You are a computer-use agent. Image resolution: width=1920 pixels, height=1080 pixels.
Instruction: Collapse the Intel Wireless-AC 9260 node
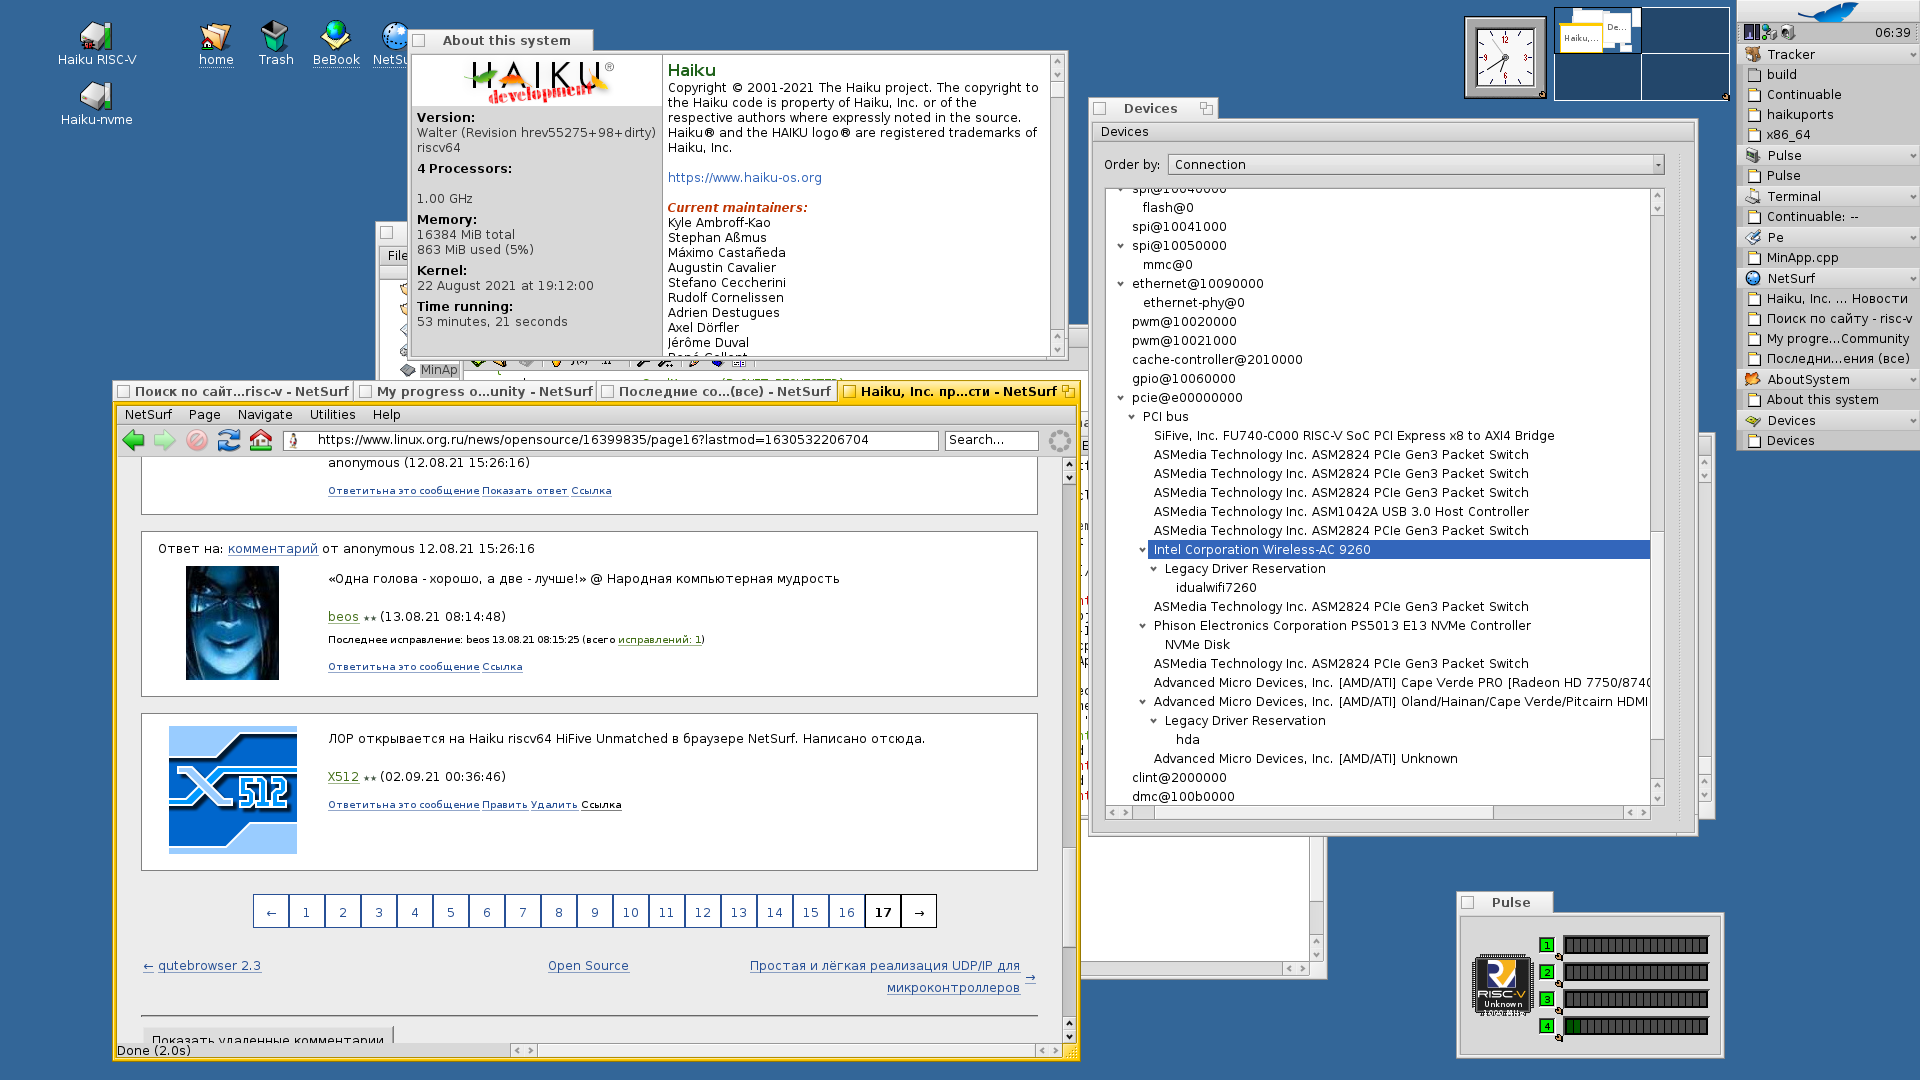tap(1143, 550)
